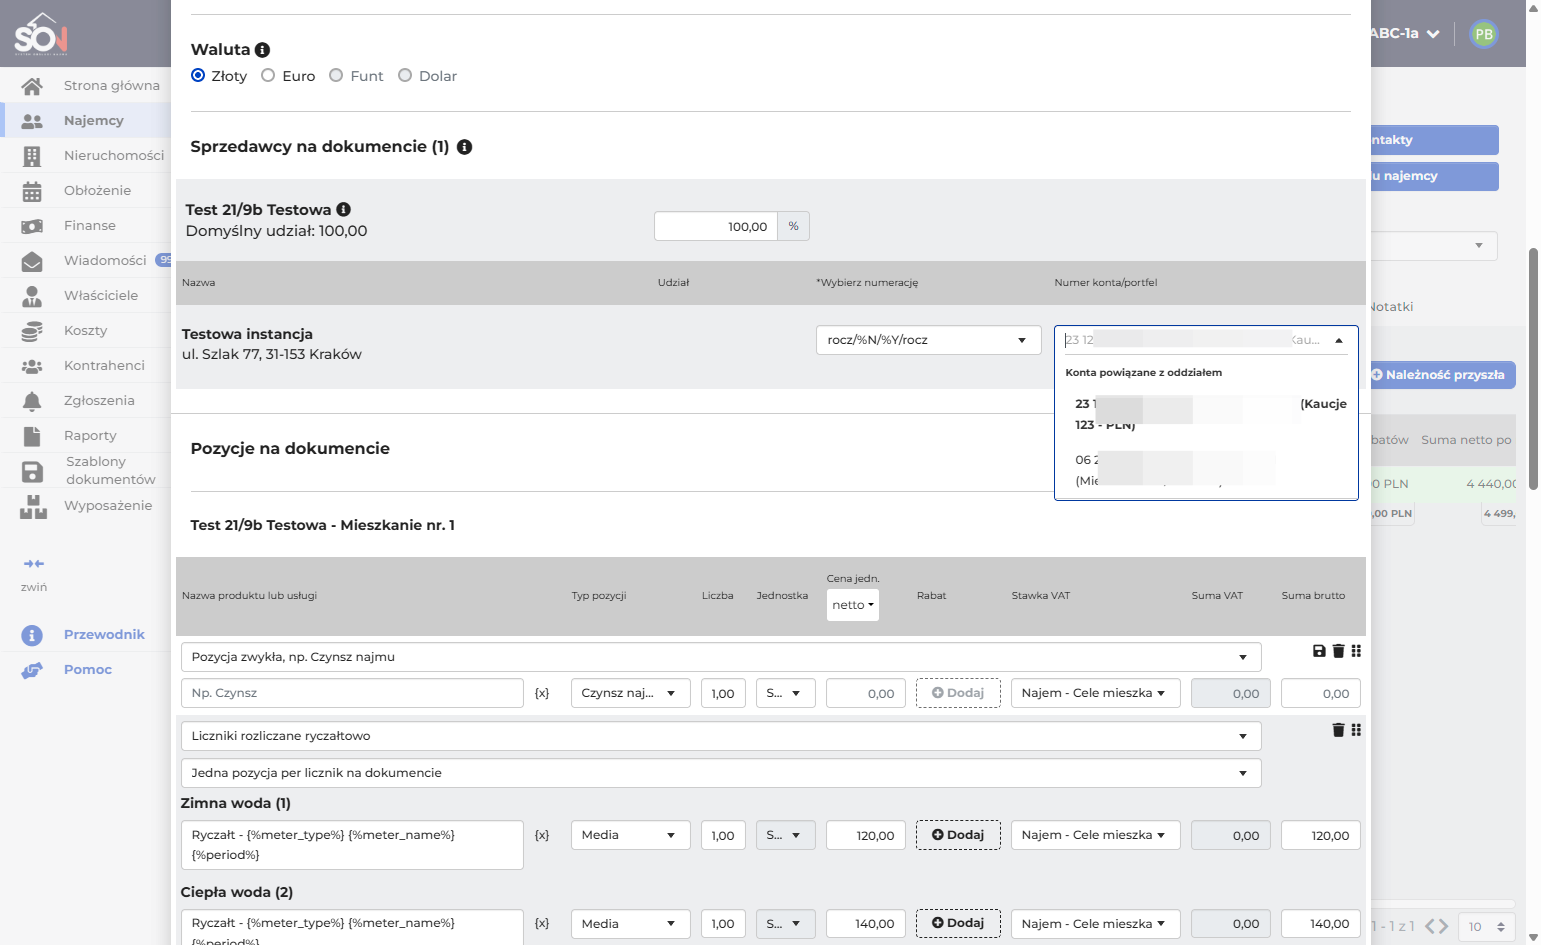The width and height of the screenshot is (1541, 945).
Task: Open the PB user avatar menu
Action: click(x=1484, y=34)
